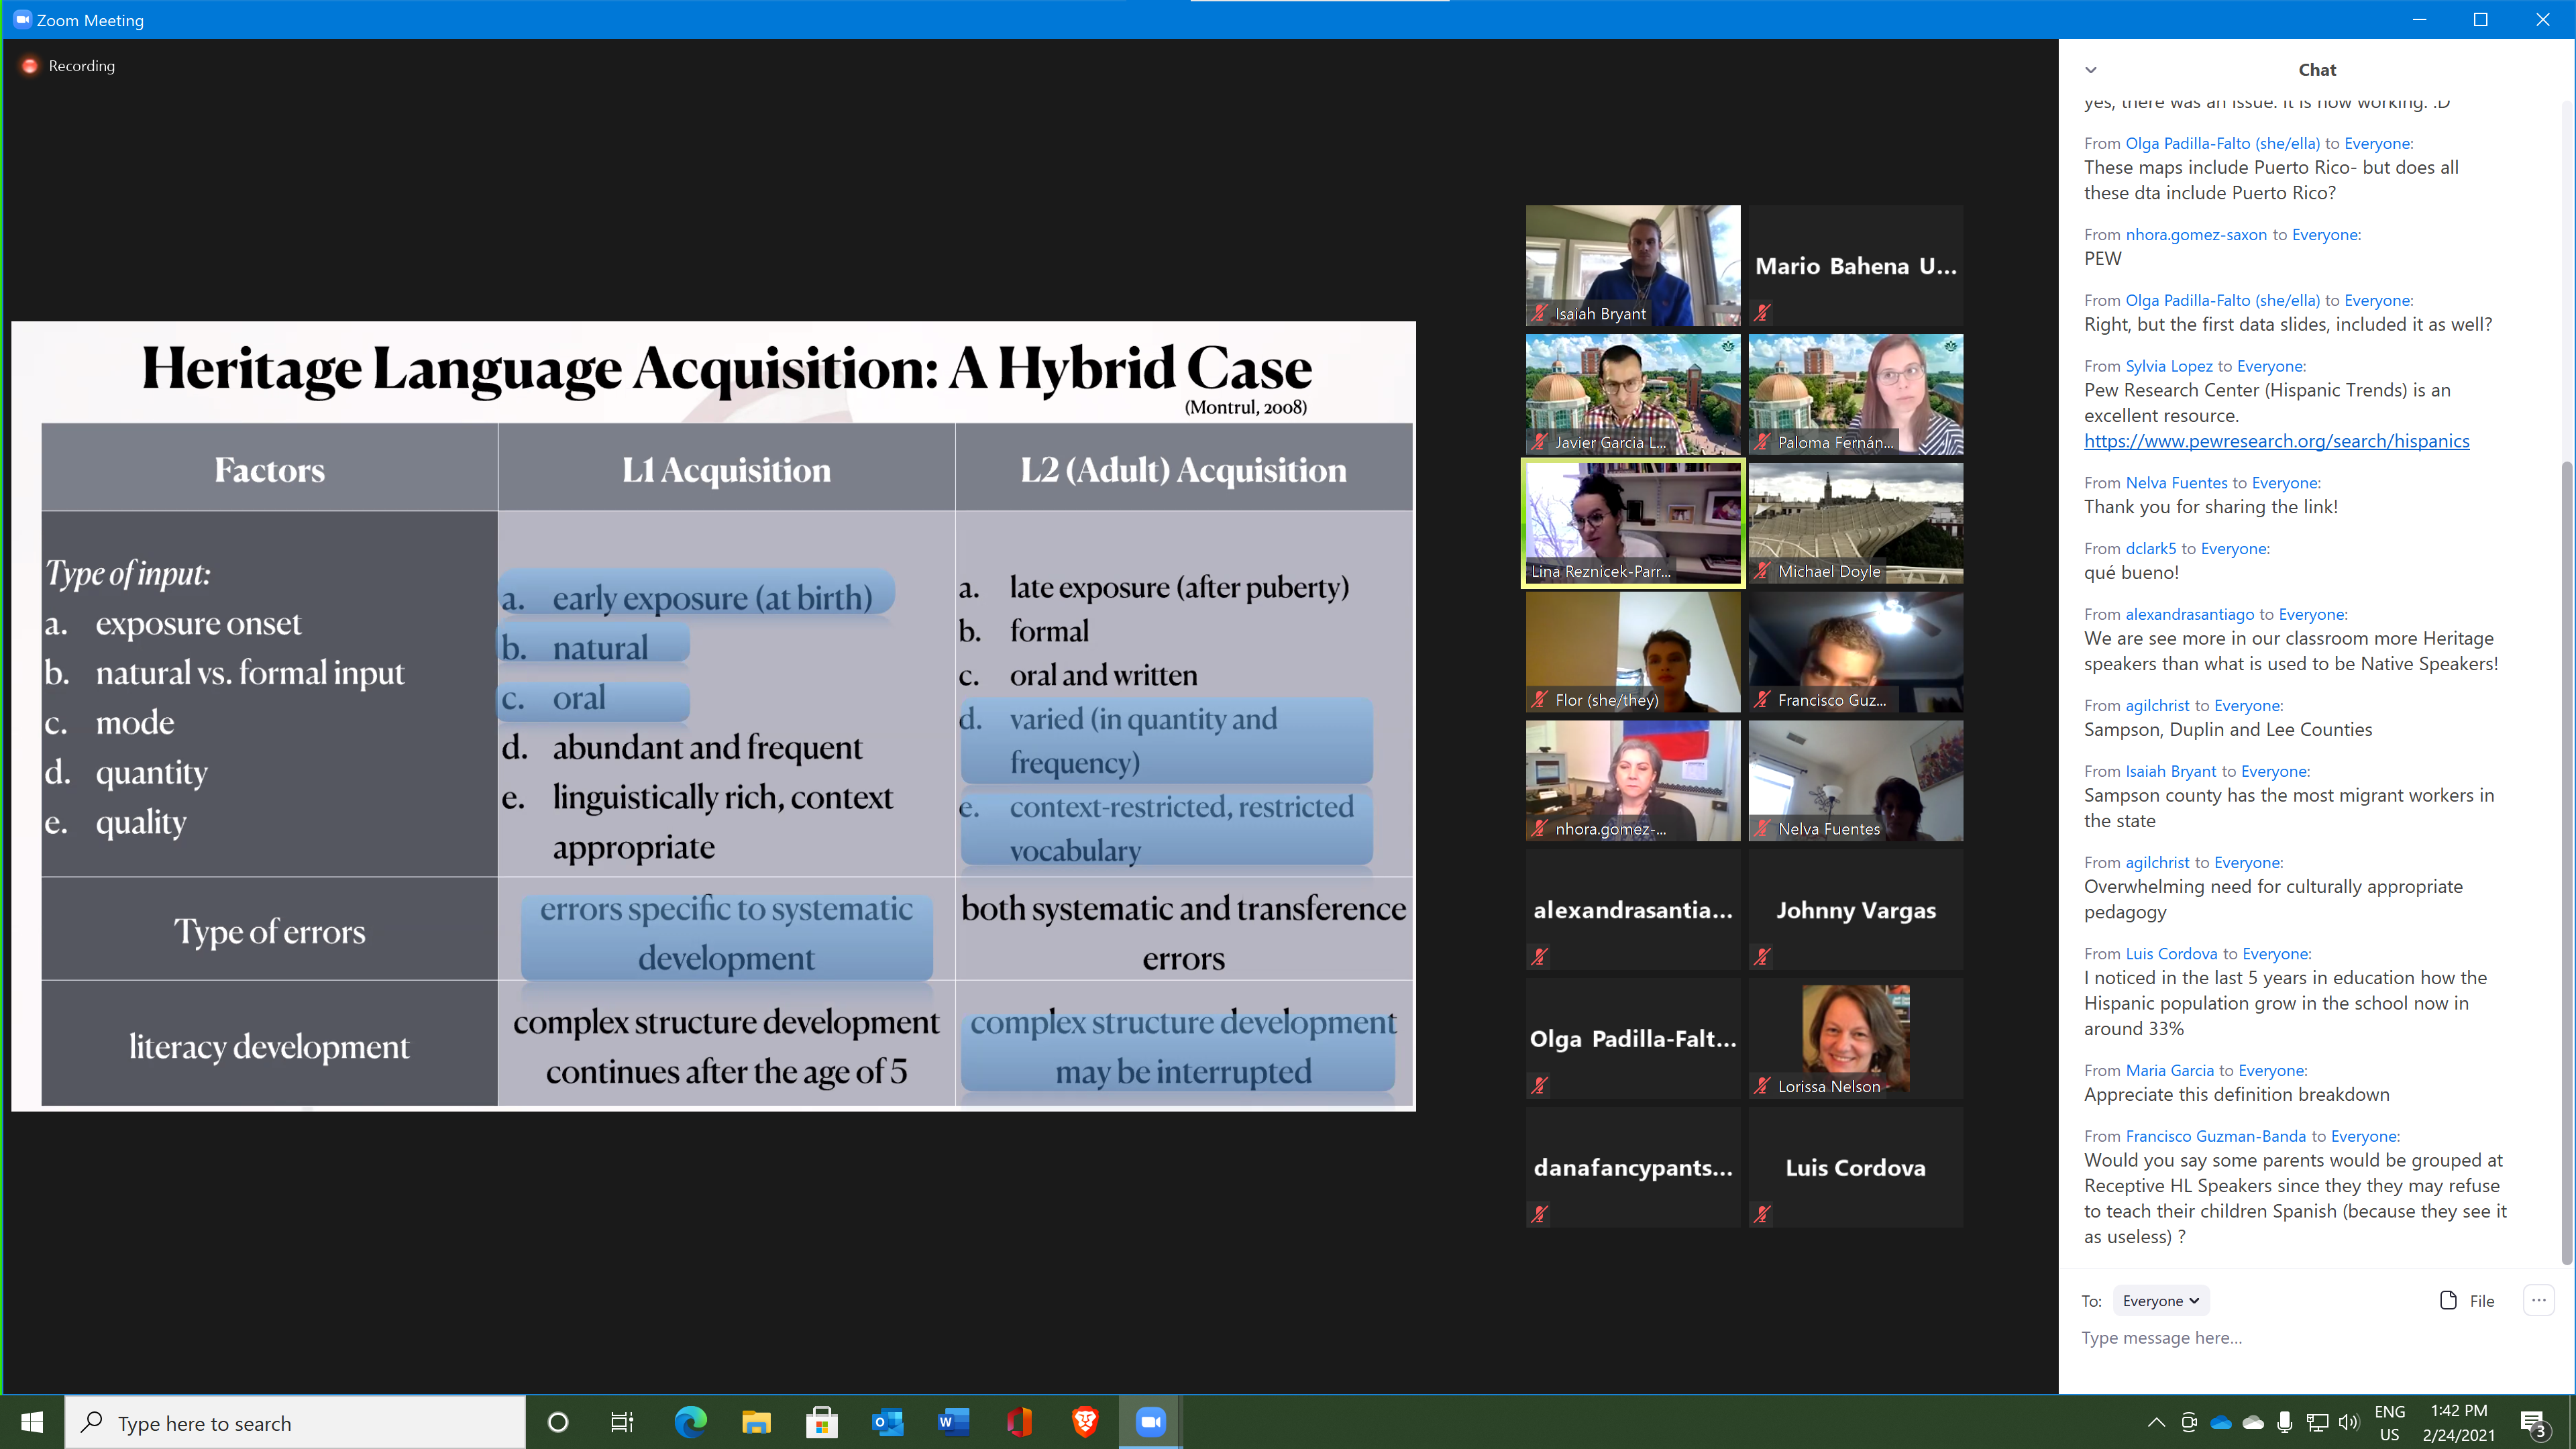This screenshot has width=2576, height=1449.
Task: Click the Recording indicator icon
Action: point(30,66)
